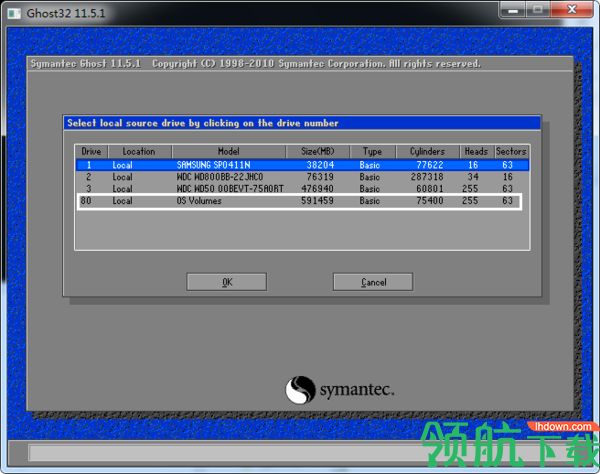The width and height of the screenshot is (600, 474).
Task: Click the Cylinders column header
Action: pos(427,151)
